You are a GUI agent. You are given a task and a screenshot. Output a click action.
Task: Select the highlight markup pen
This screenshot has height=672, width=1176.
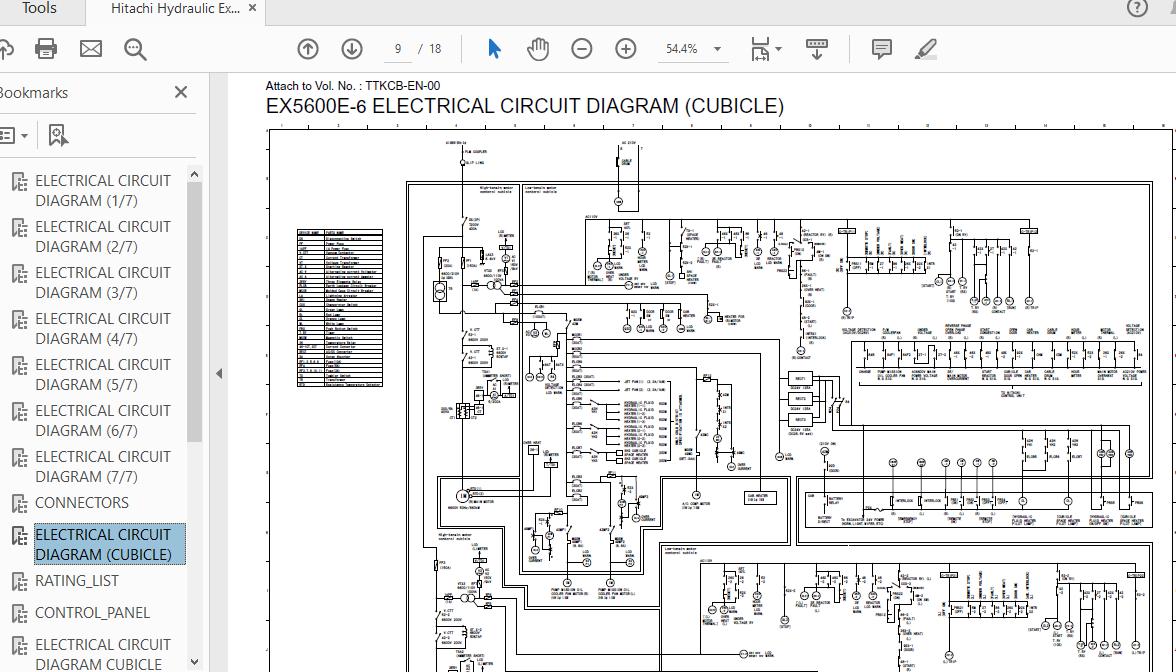(x=925, y=47)
